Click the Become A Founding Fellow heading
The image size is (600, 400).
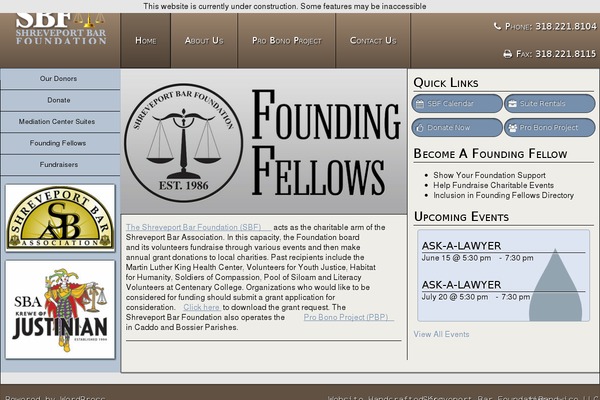(491, 154)
